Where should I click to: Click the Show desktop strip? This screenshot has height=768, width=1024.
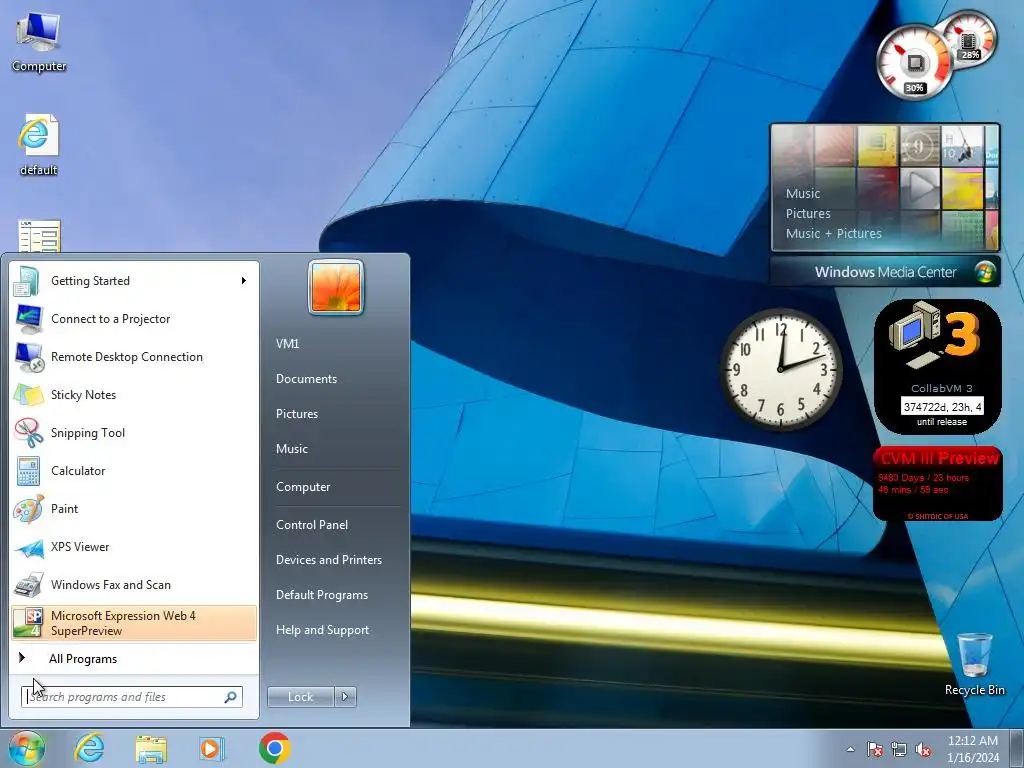click(1017, 748)
